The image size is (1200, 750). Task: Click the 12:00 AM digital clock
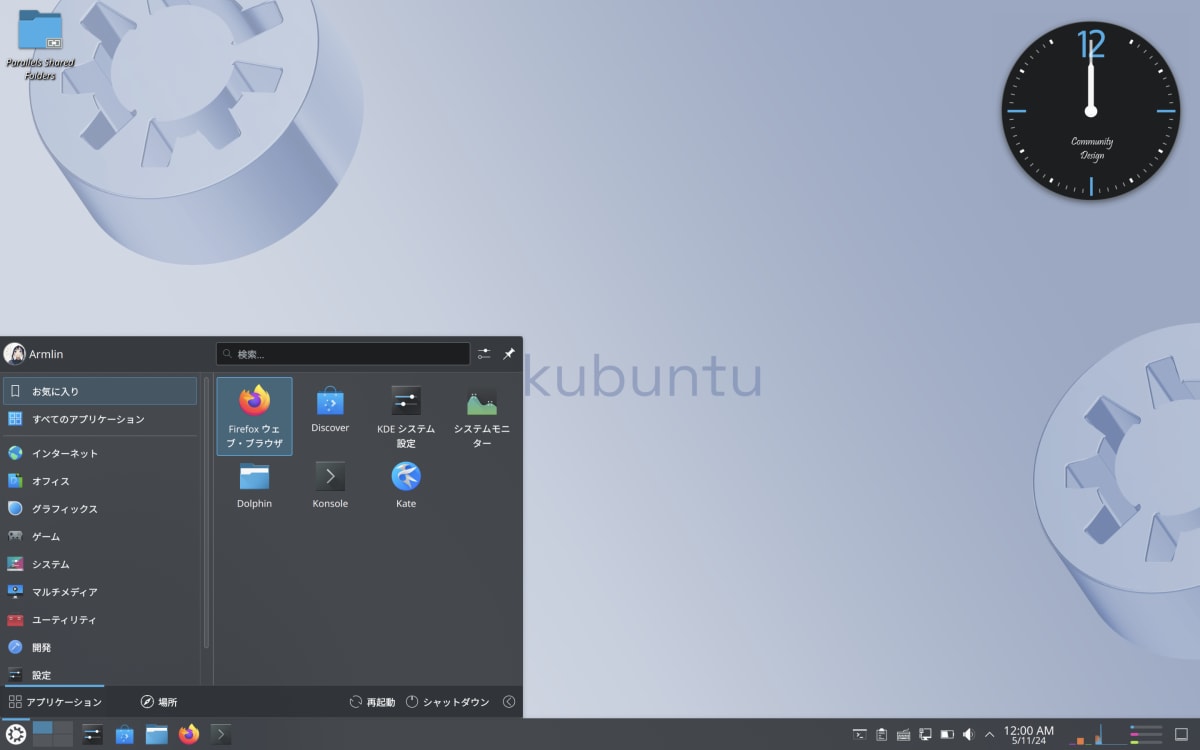(1028, 735)
